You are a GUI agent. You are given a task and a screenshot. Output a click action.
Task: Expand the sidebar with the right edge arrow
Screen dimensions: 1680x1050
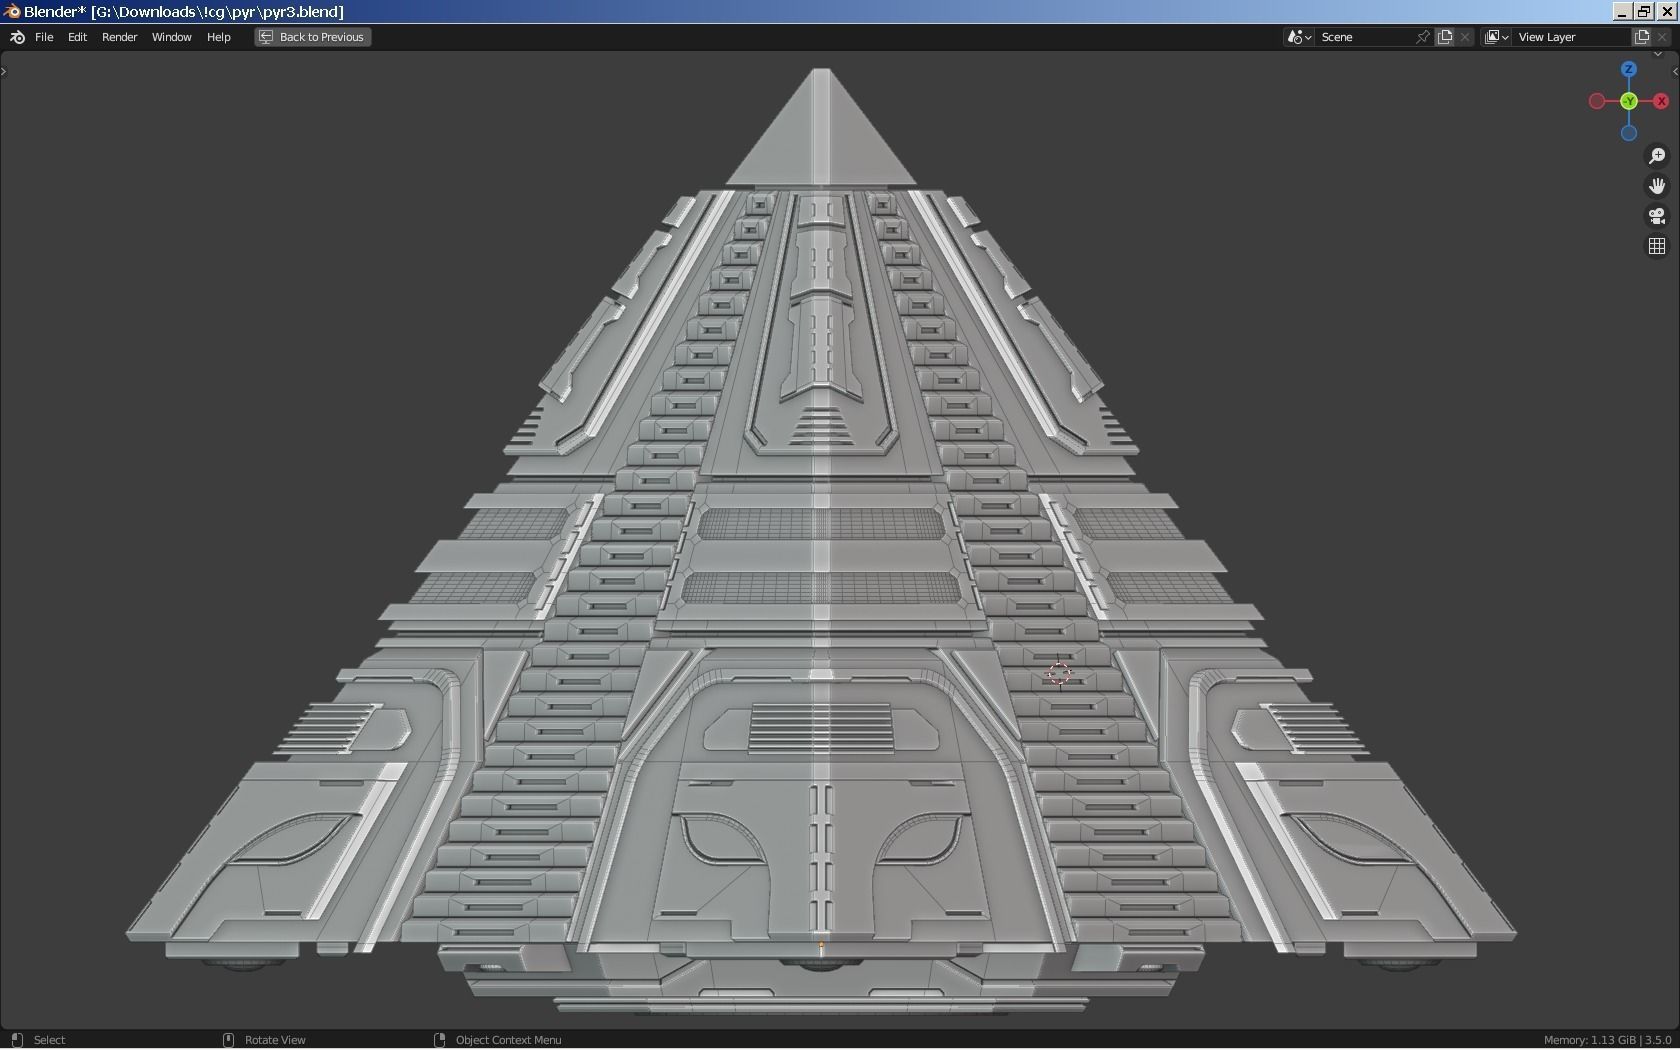pos(1675,71)
